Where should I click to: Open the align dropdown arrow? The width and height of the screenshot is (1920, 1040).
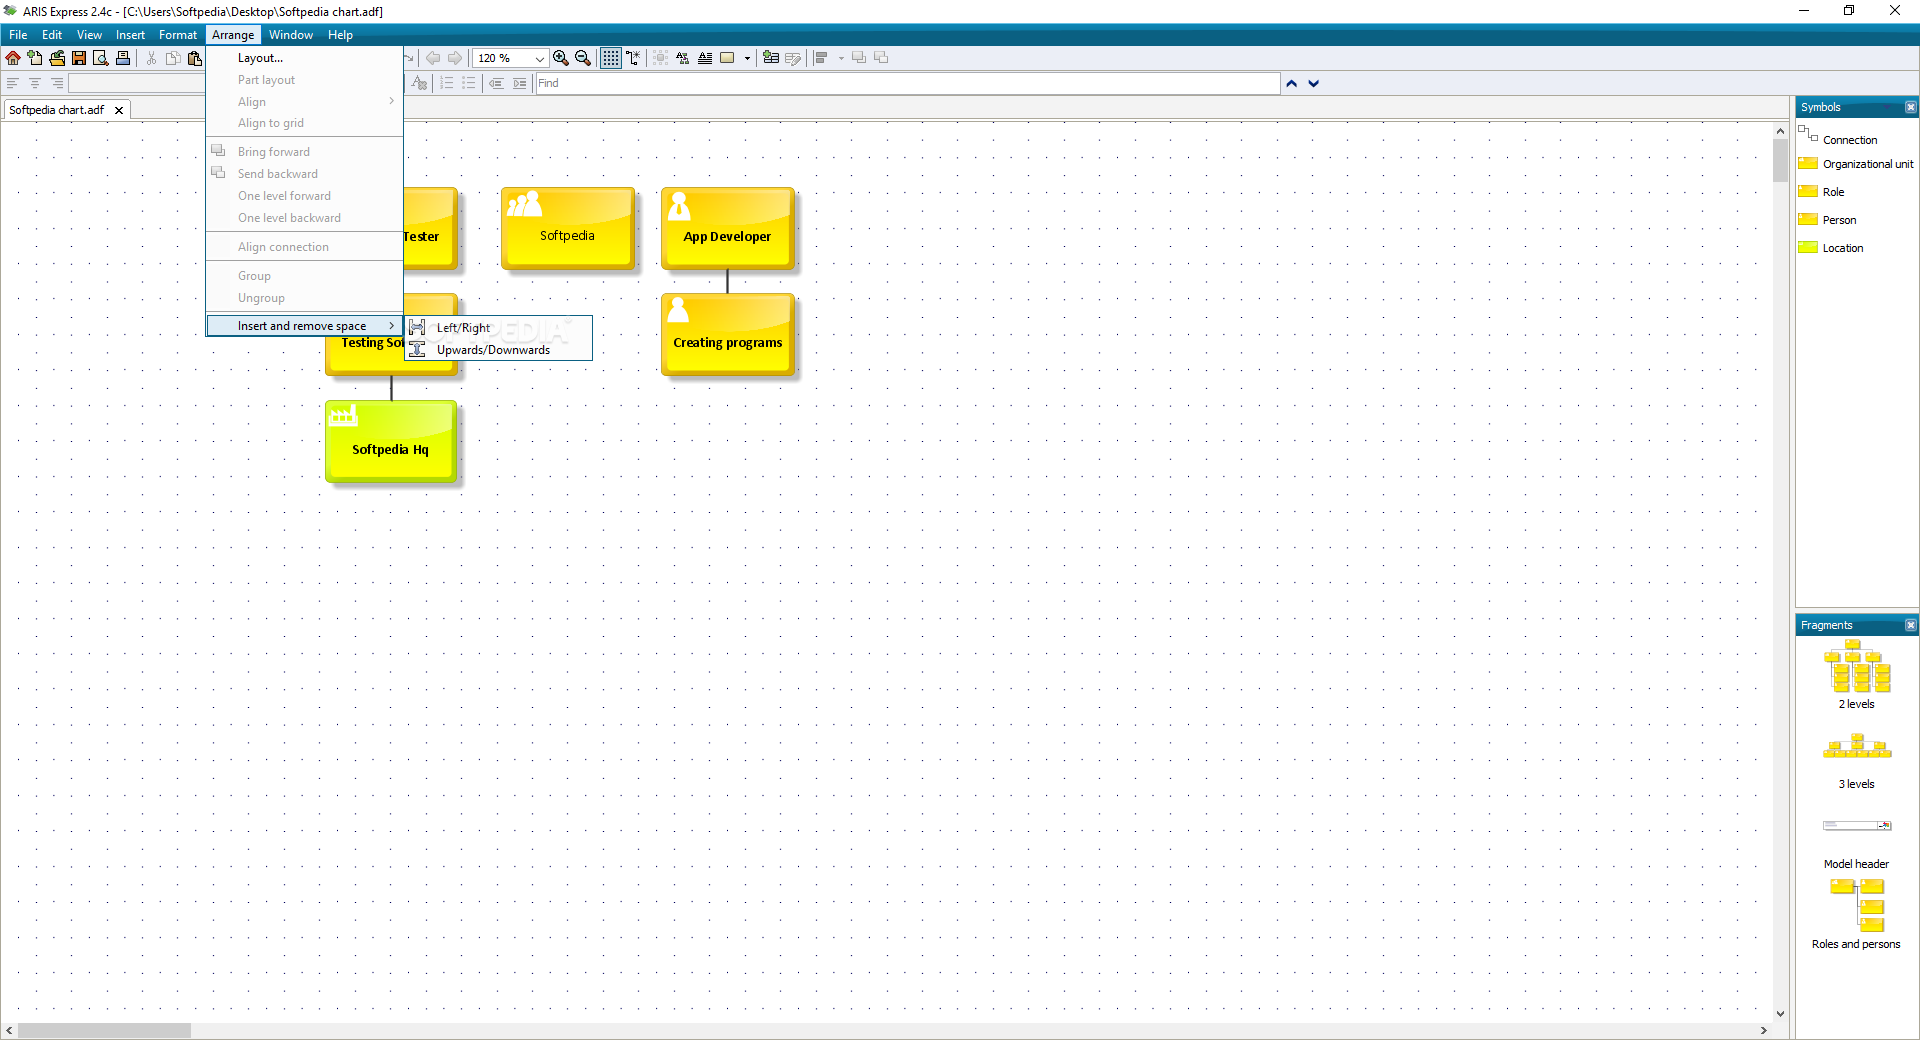[x=841, y=58]
